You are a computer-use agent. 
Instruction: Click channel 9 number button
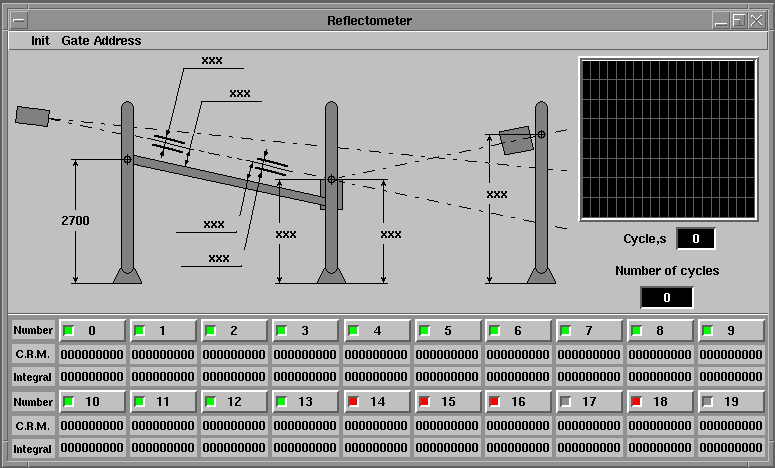(x=731, y=330)
